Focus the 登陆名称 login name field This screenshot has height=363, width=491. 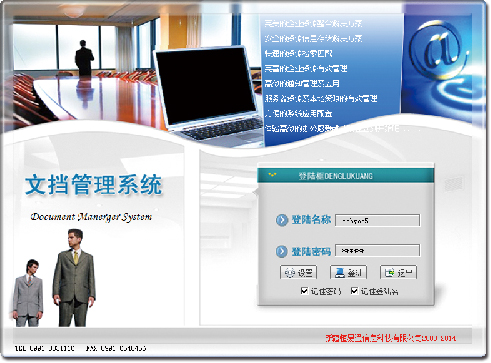coord(377,220)
